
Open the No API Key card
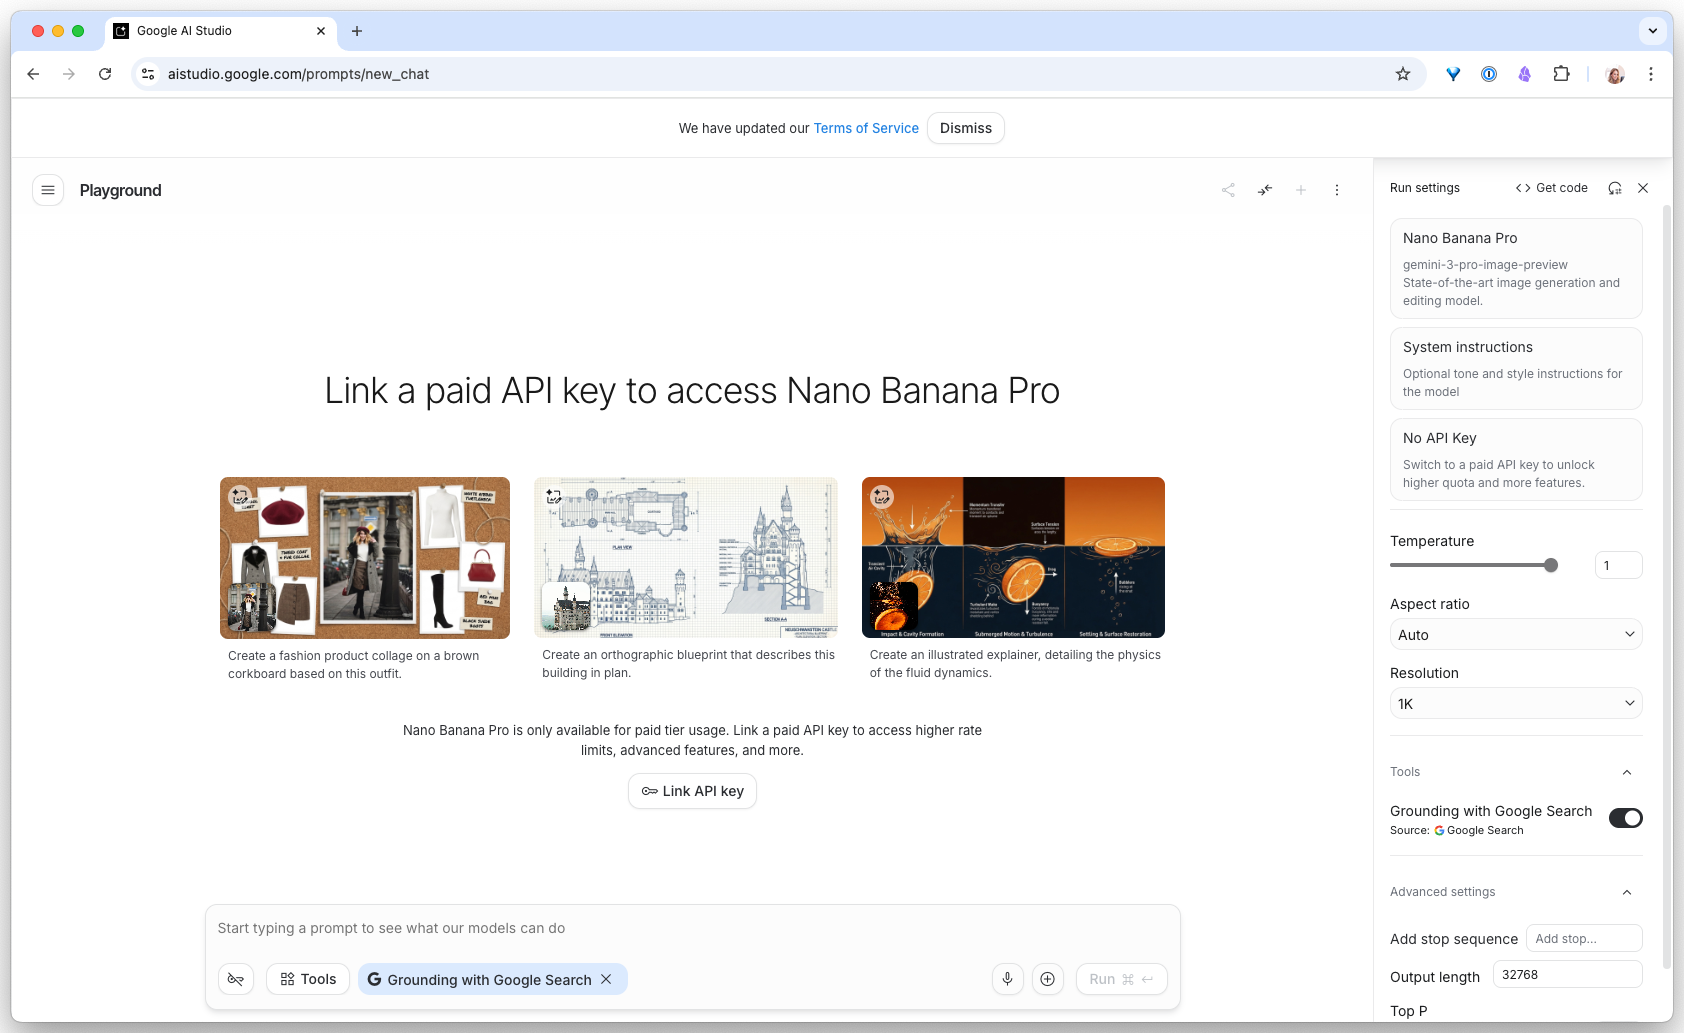(1516, 460)
